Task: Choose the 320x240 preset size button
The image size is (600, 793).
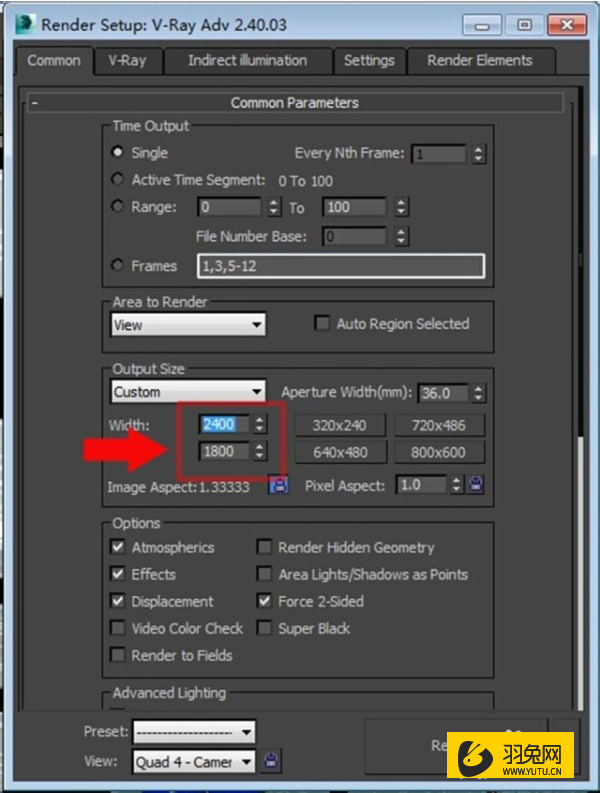Action: point(339,425)
